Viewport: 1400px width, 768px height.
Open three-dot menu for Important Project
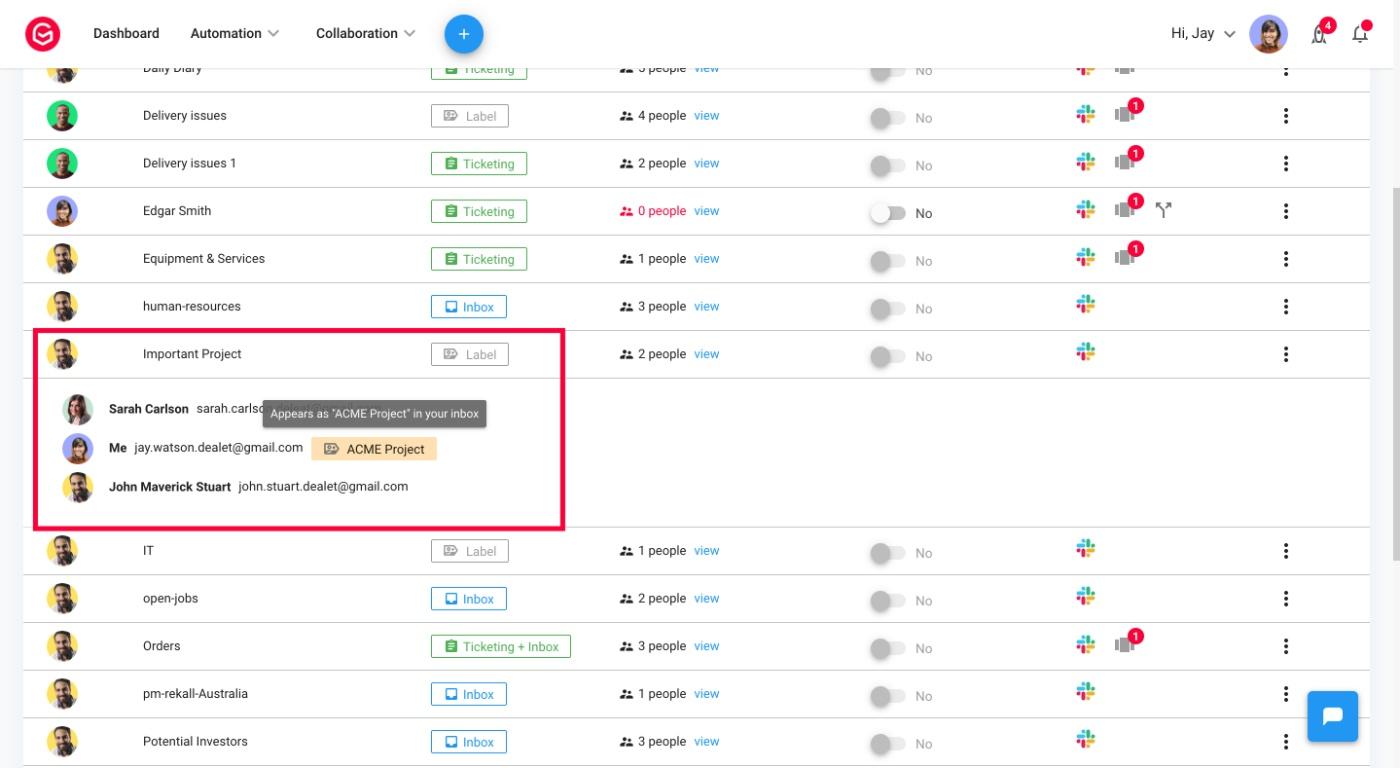click(1286, 354)
